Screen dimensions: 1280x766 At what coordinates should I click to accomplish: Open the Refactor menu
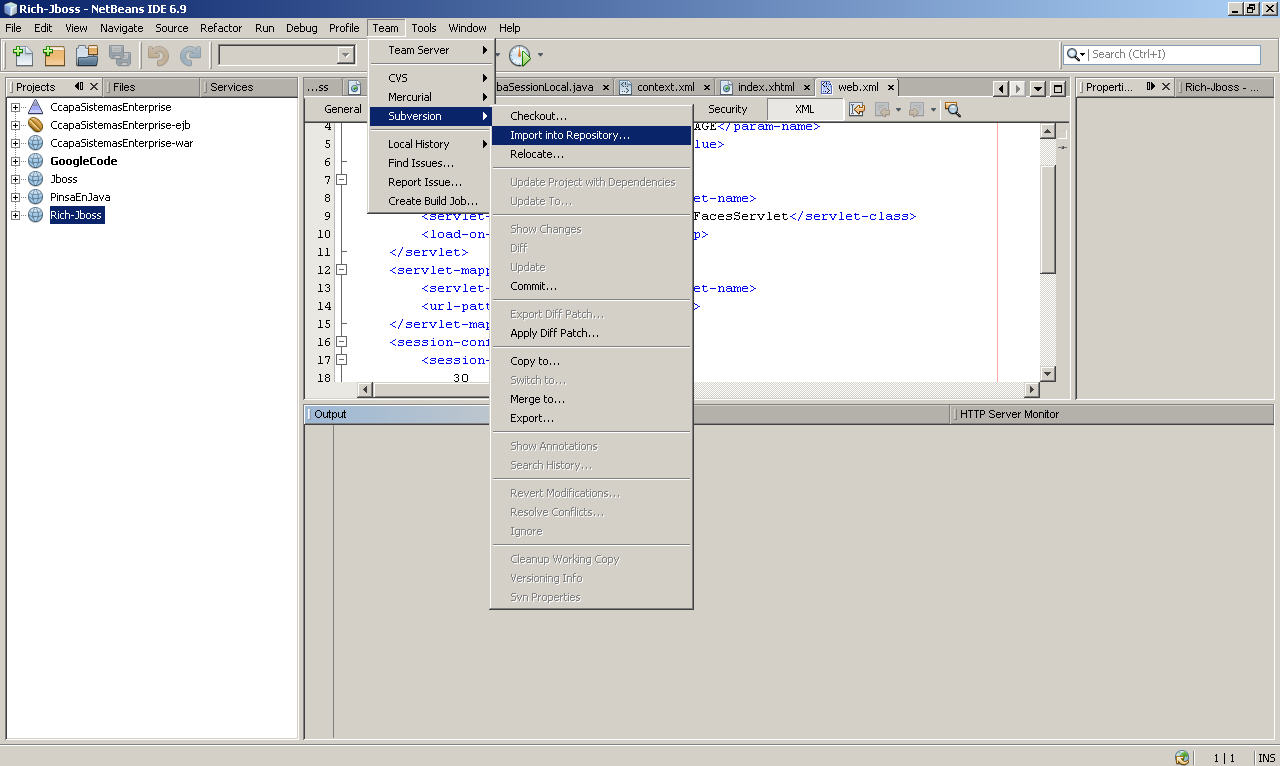click(220, 28)
